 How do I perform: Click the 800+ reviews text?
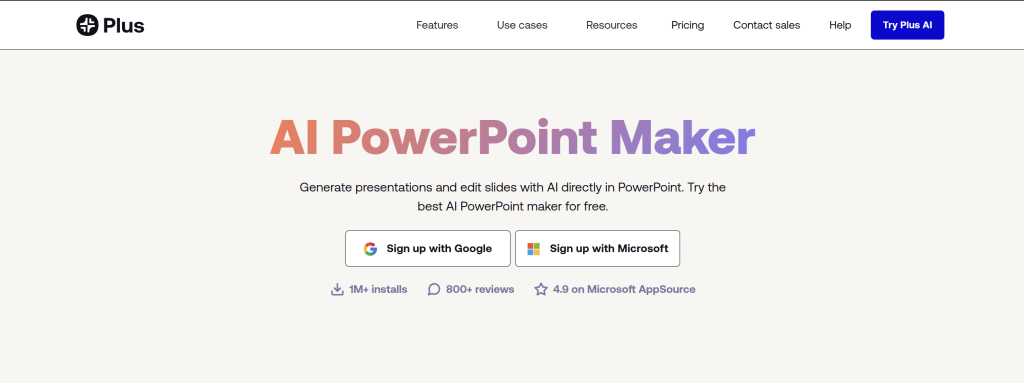point(480,290)
